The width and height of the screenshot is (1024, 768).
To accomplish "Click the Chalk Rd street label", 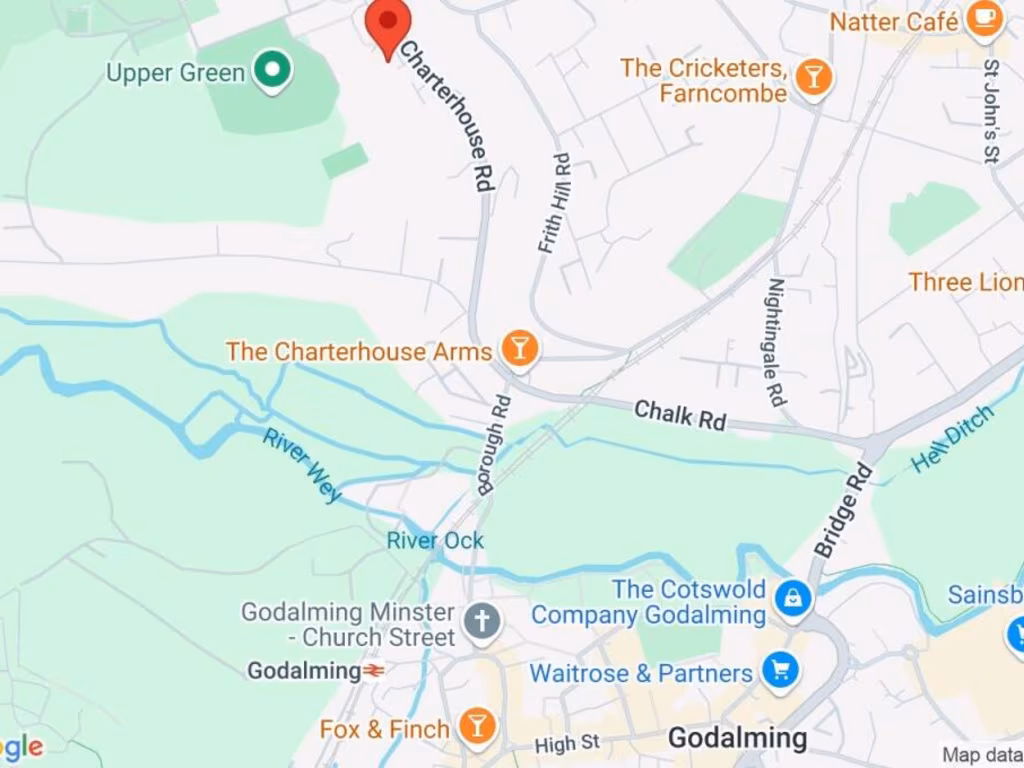I will pyautogui.click(x=680, y=415).
